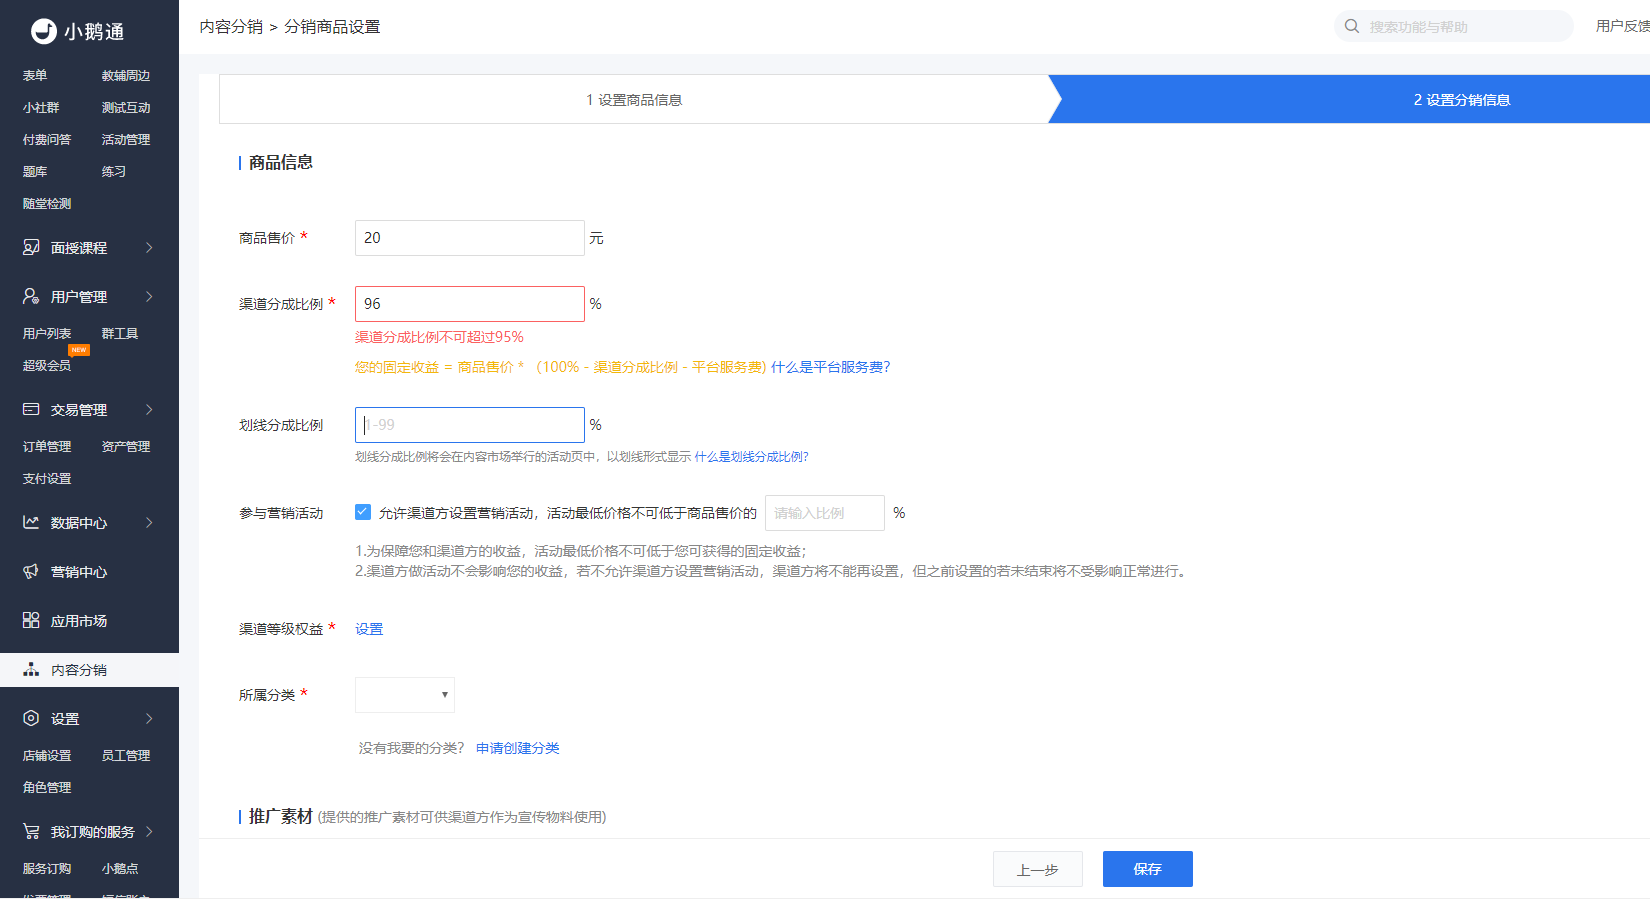Focus the 请输入比例 input field
This screenshot has width=1650, height=902.
pyautogui.click(x=825, y=513)
